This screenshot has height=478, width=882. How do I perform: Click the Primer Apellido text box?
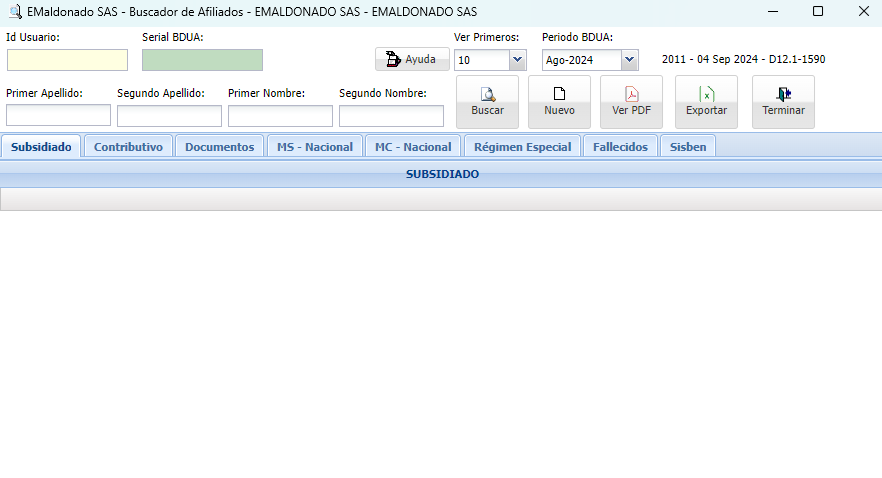[x=58, y=116]
